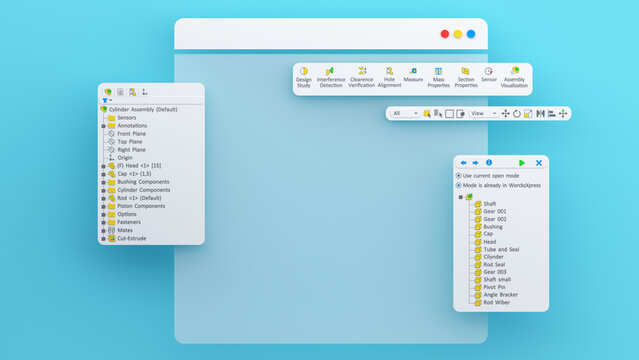Close the panel with blue X
Screen dimensions: 639x360
coord(539,163)
